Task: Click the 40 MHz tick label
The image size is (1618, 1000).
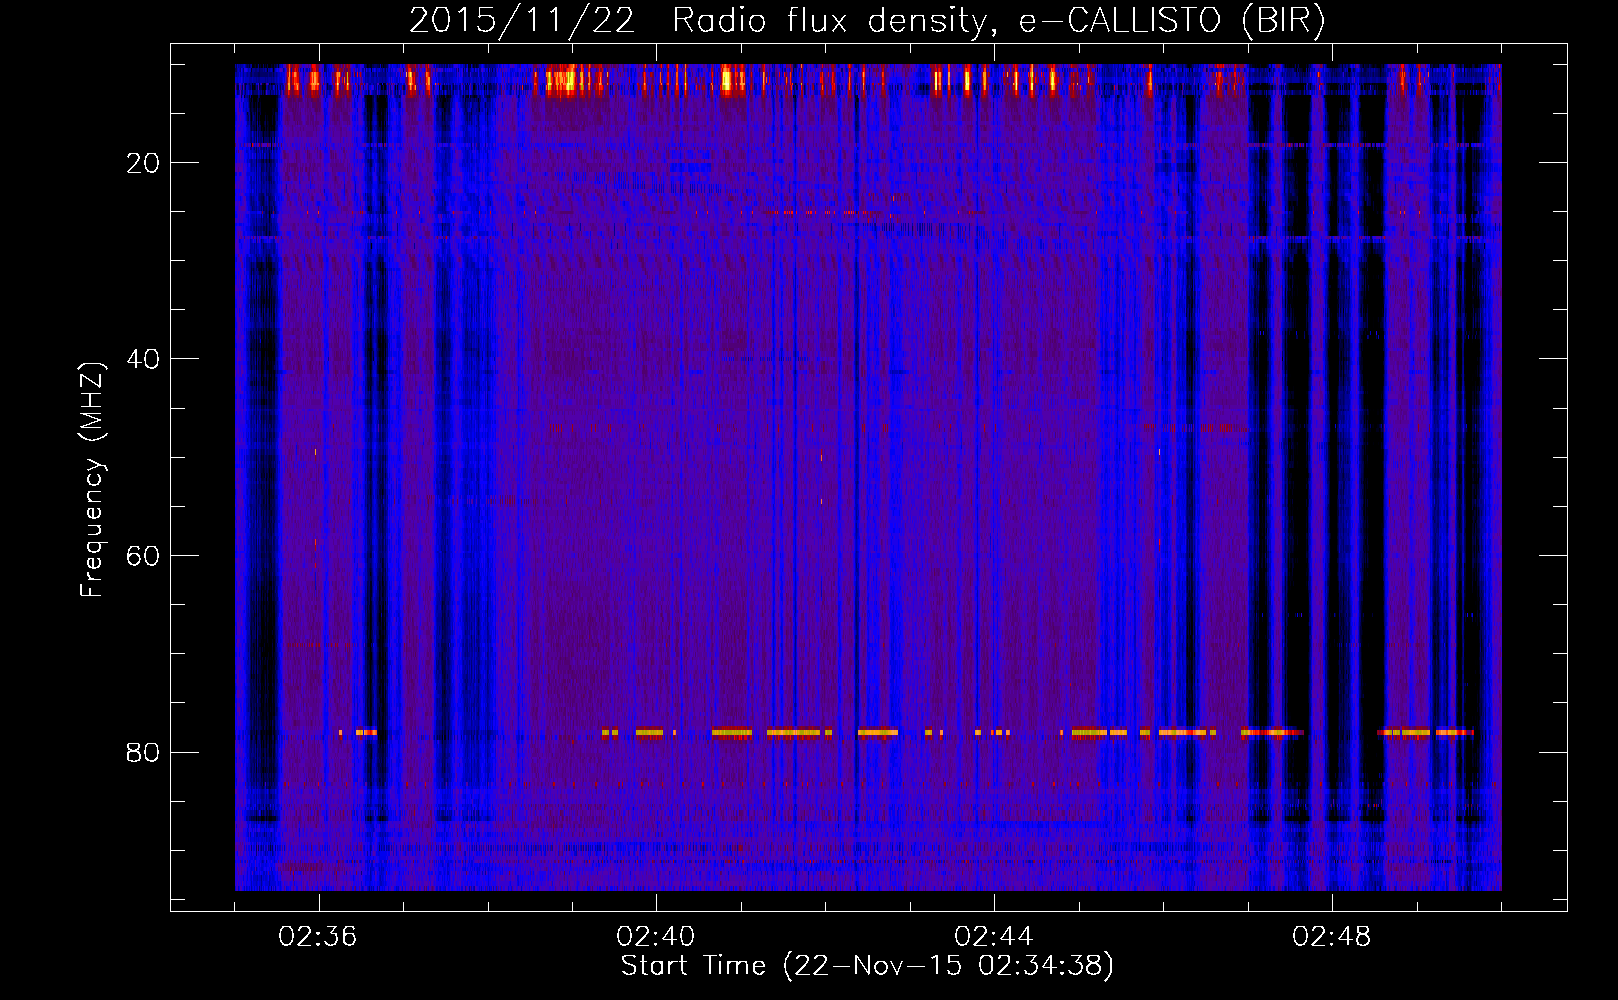Action: [x=143, y=359]
